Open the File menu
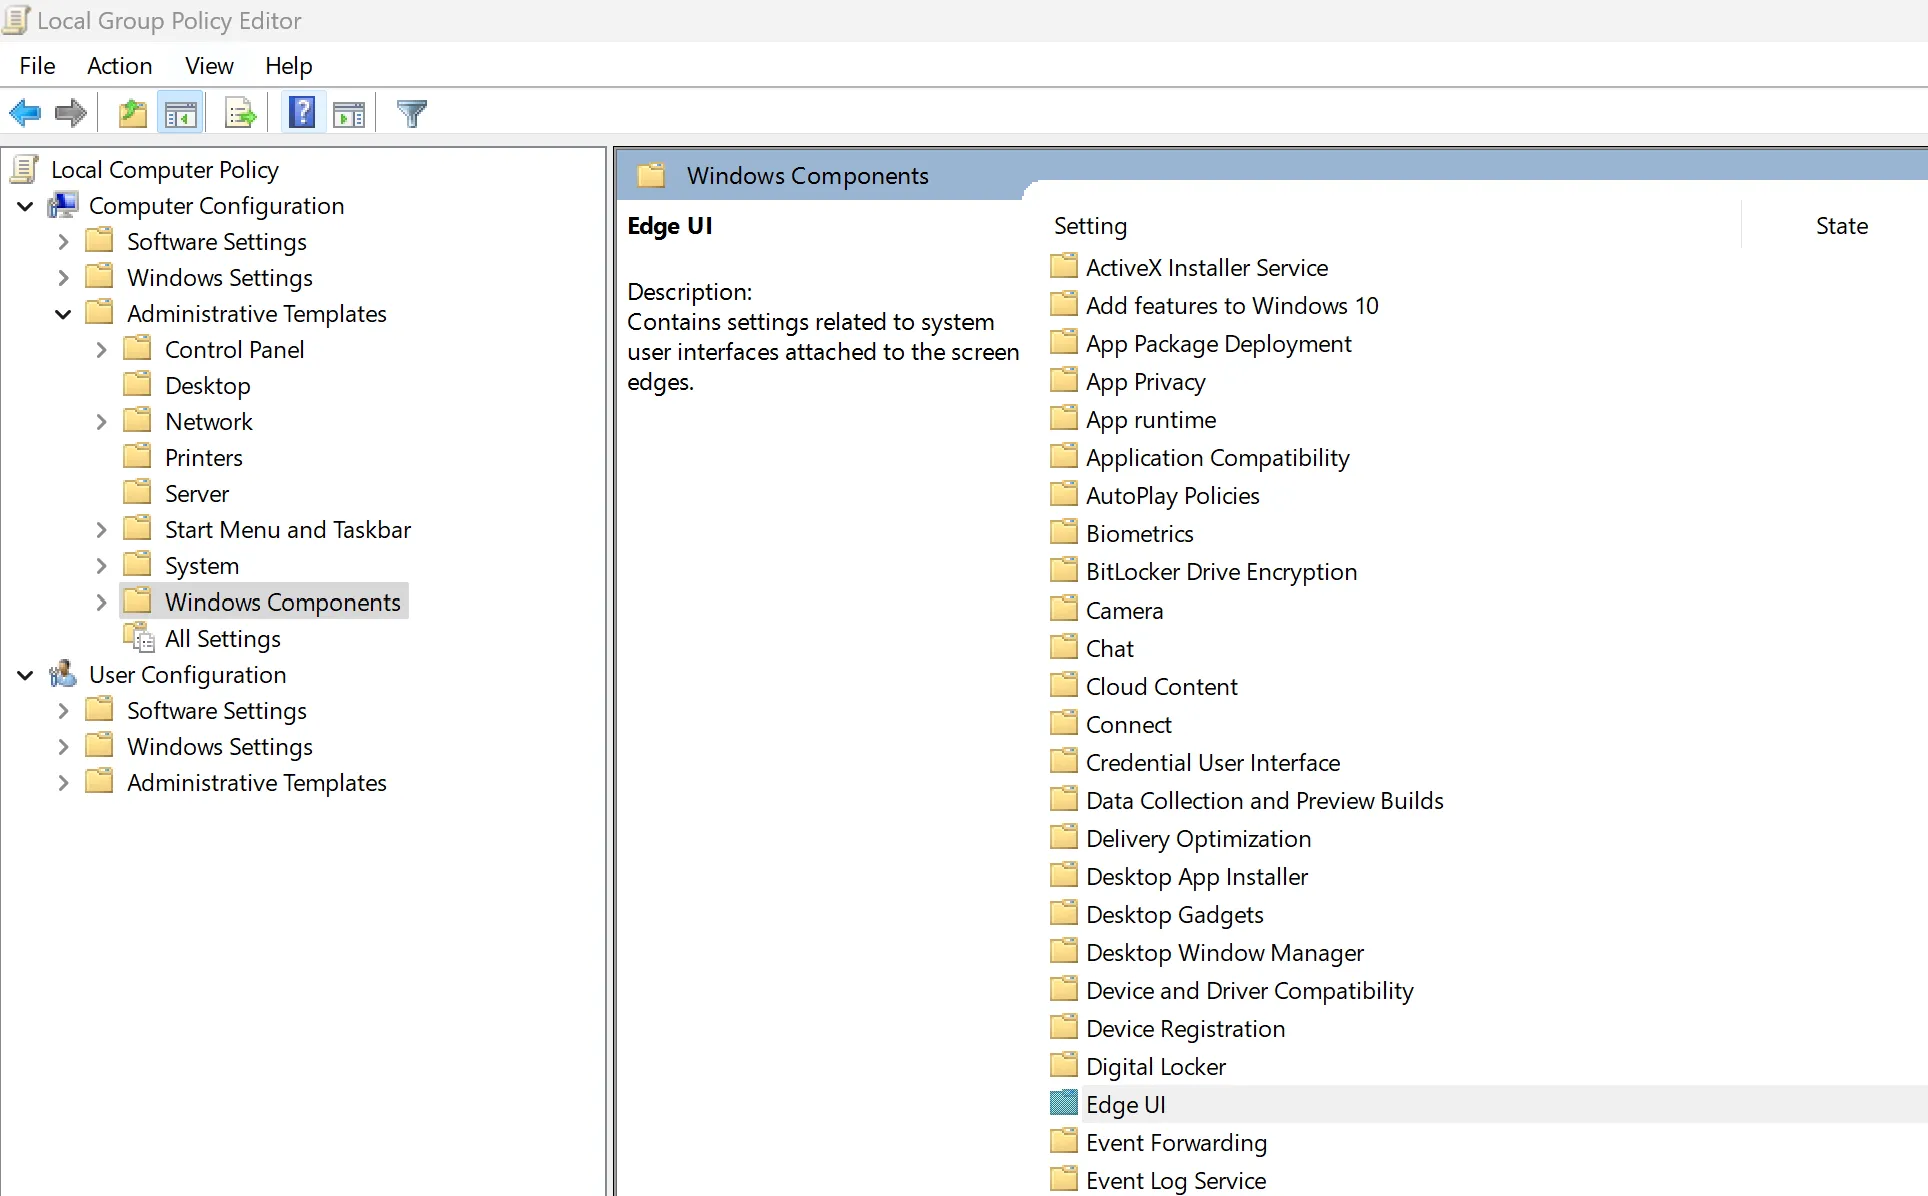The width and height of the screenshot is (1928, 1196). pos(37,65)
